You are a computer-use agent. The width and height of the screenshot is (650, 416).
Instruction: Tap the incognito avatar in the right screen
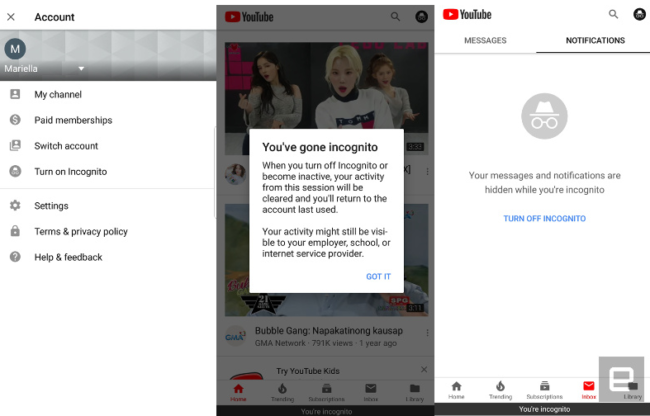[x=639, y=14]
